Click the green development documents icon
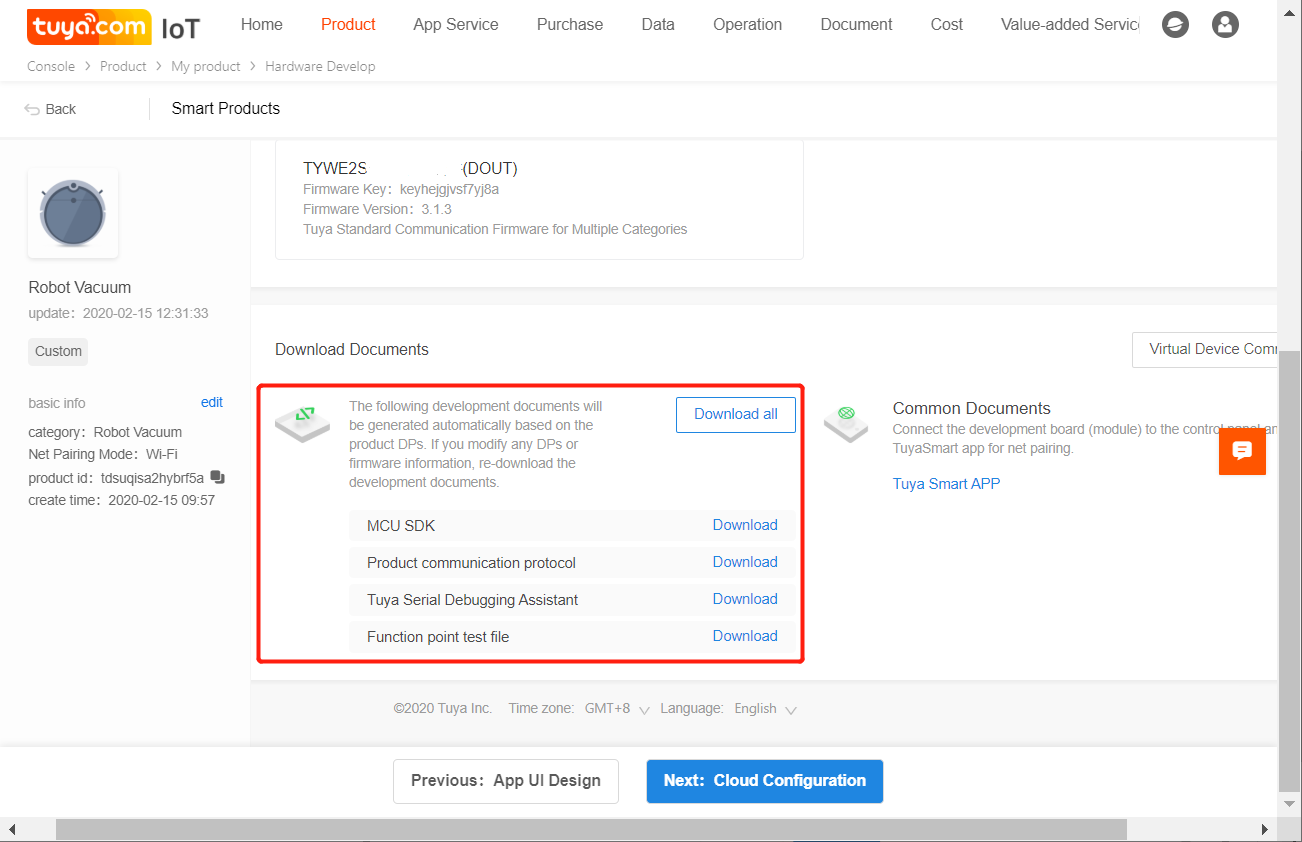Viewport: 1302px width, 842px height. pos(302,422)
